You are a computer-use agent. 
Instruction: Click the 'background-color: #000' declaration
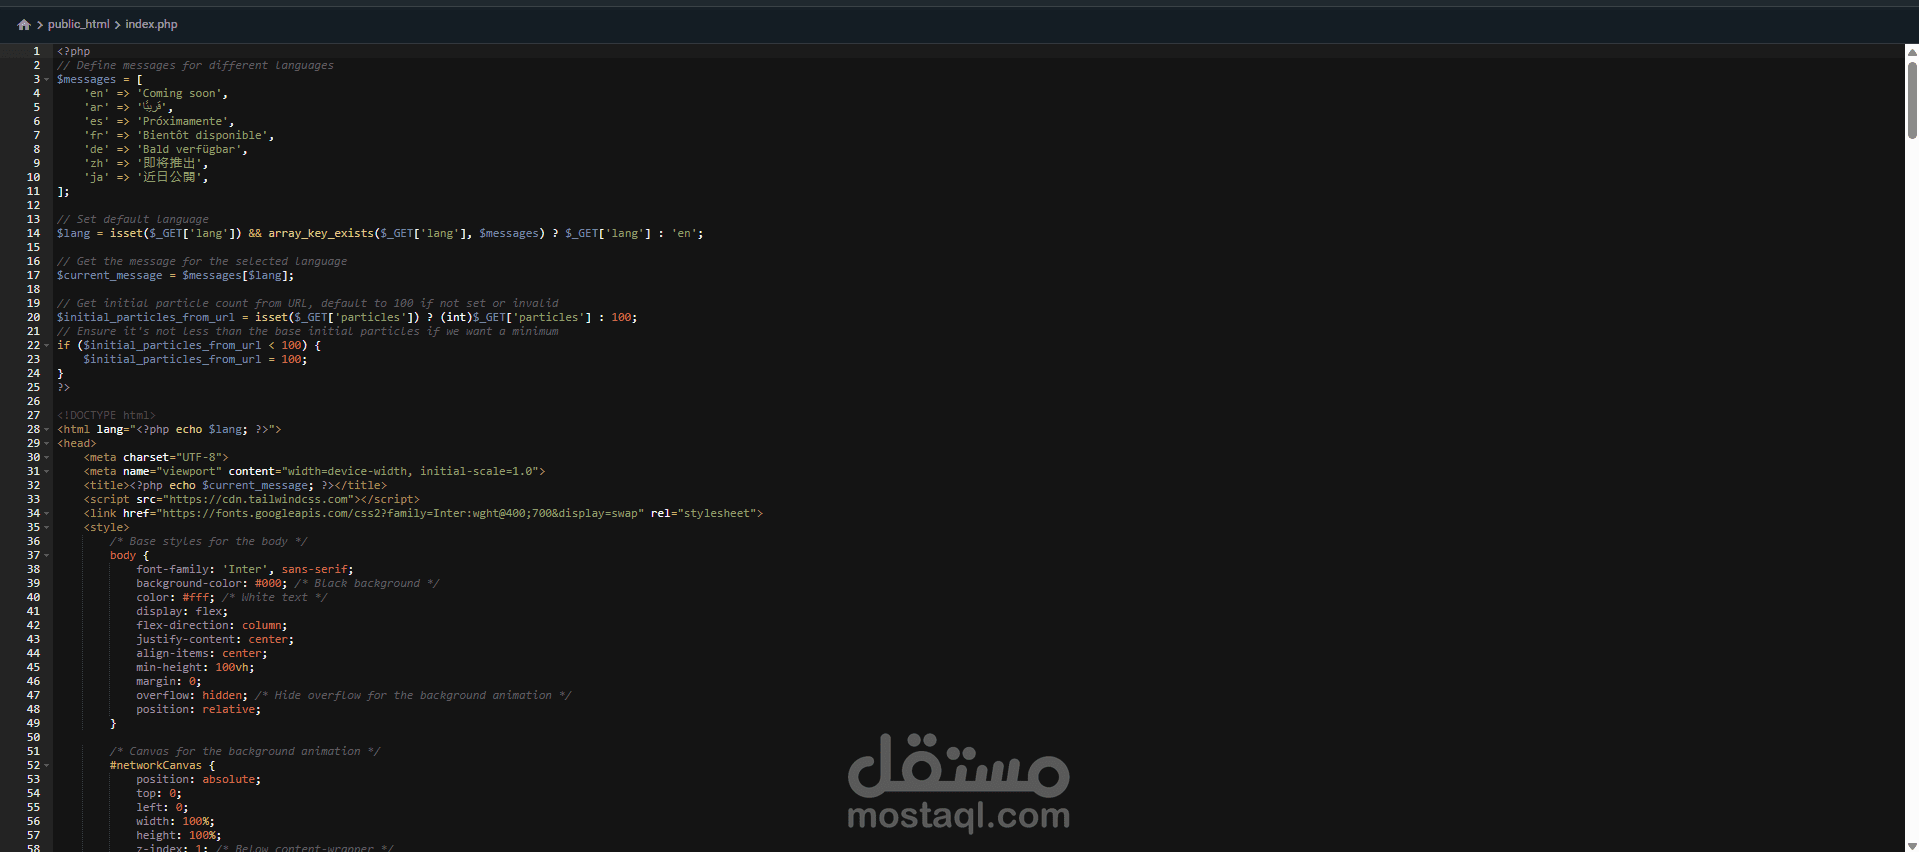tap(211, 583)
